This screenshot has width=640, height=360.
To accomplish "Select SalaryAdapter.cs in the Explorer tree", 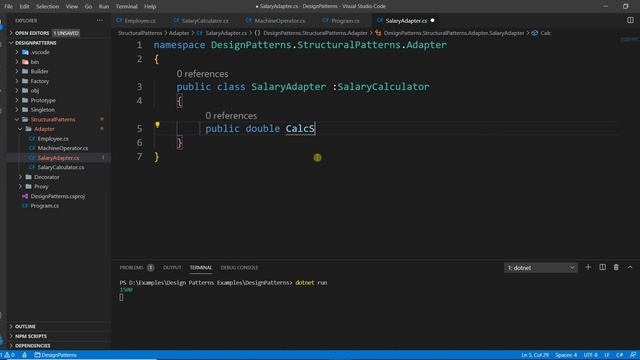I will point(58,158).
